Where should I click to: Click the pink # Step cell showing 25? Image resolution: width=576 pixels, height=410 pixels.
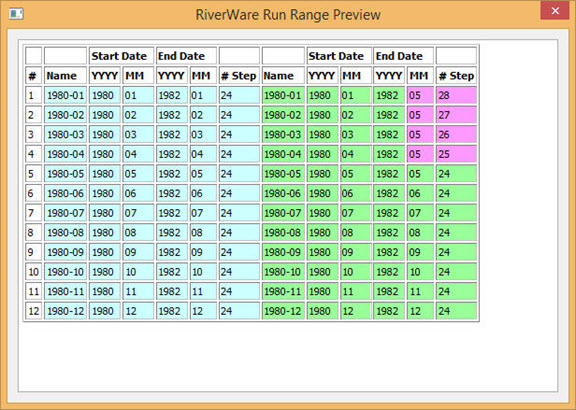(x=456, y=154)
